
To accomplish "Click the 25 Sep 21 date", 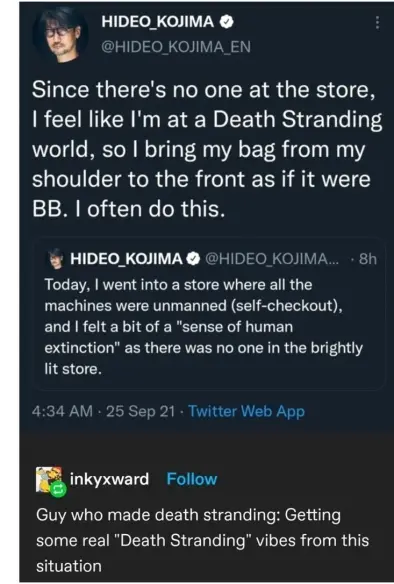I will tap(140, 411).
